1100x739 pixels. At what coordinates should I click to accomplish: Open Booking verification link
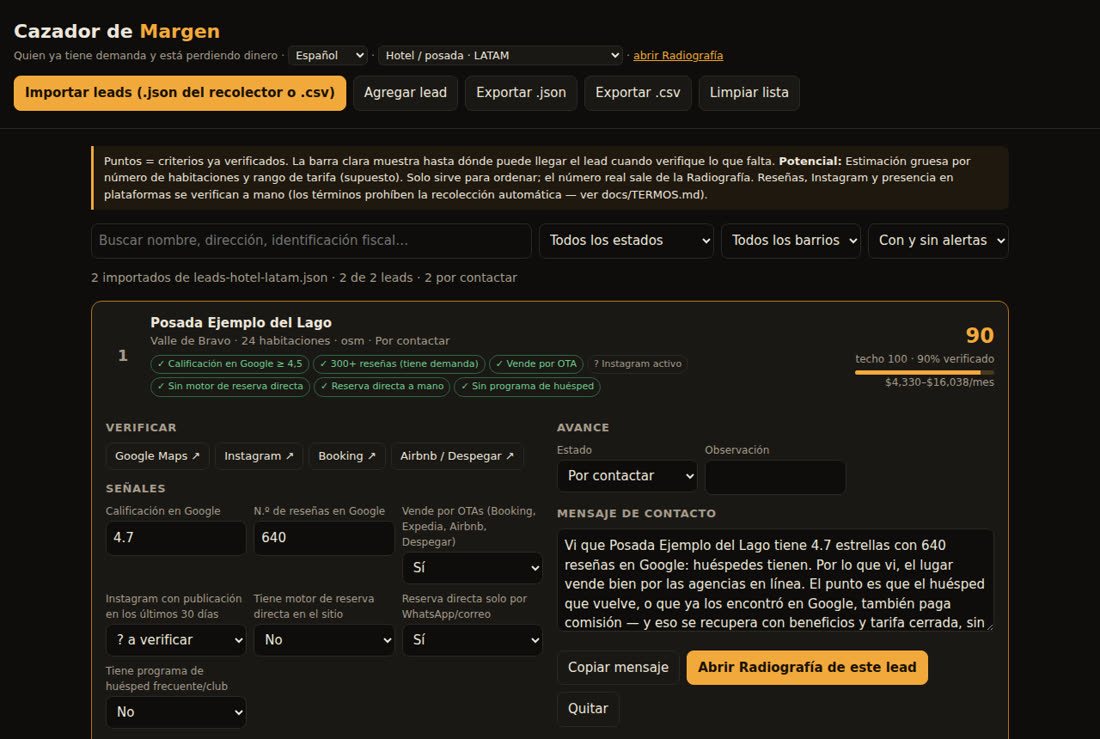[347, 456]
